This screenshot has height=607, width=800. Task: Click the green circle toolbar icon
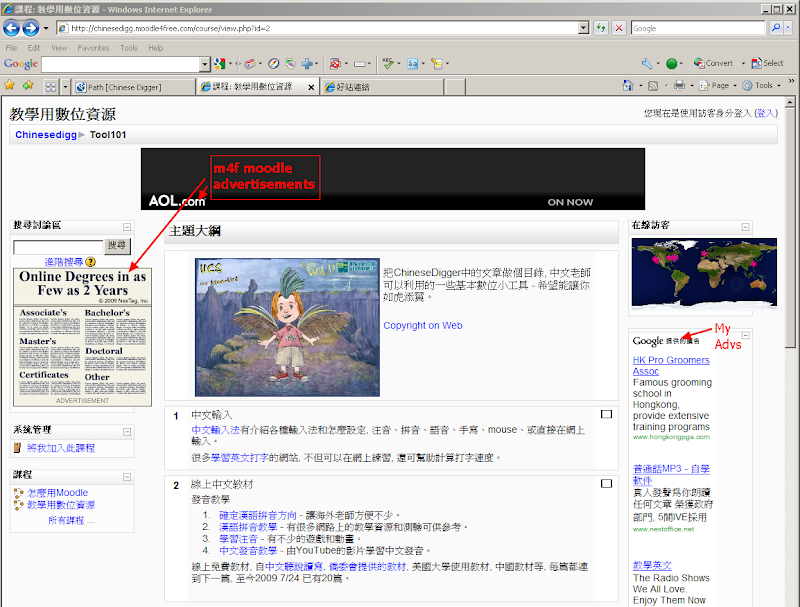pyautogui.click(x=671, y=63)
